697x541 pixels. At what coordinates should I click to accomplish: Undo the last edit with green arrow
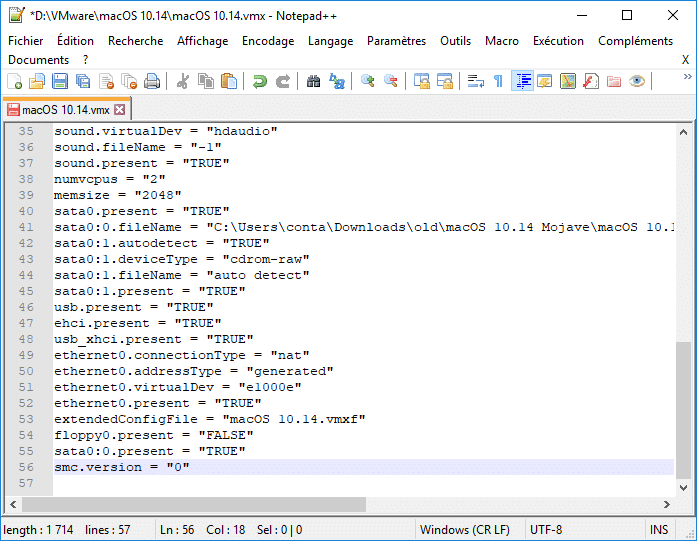260,81
